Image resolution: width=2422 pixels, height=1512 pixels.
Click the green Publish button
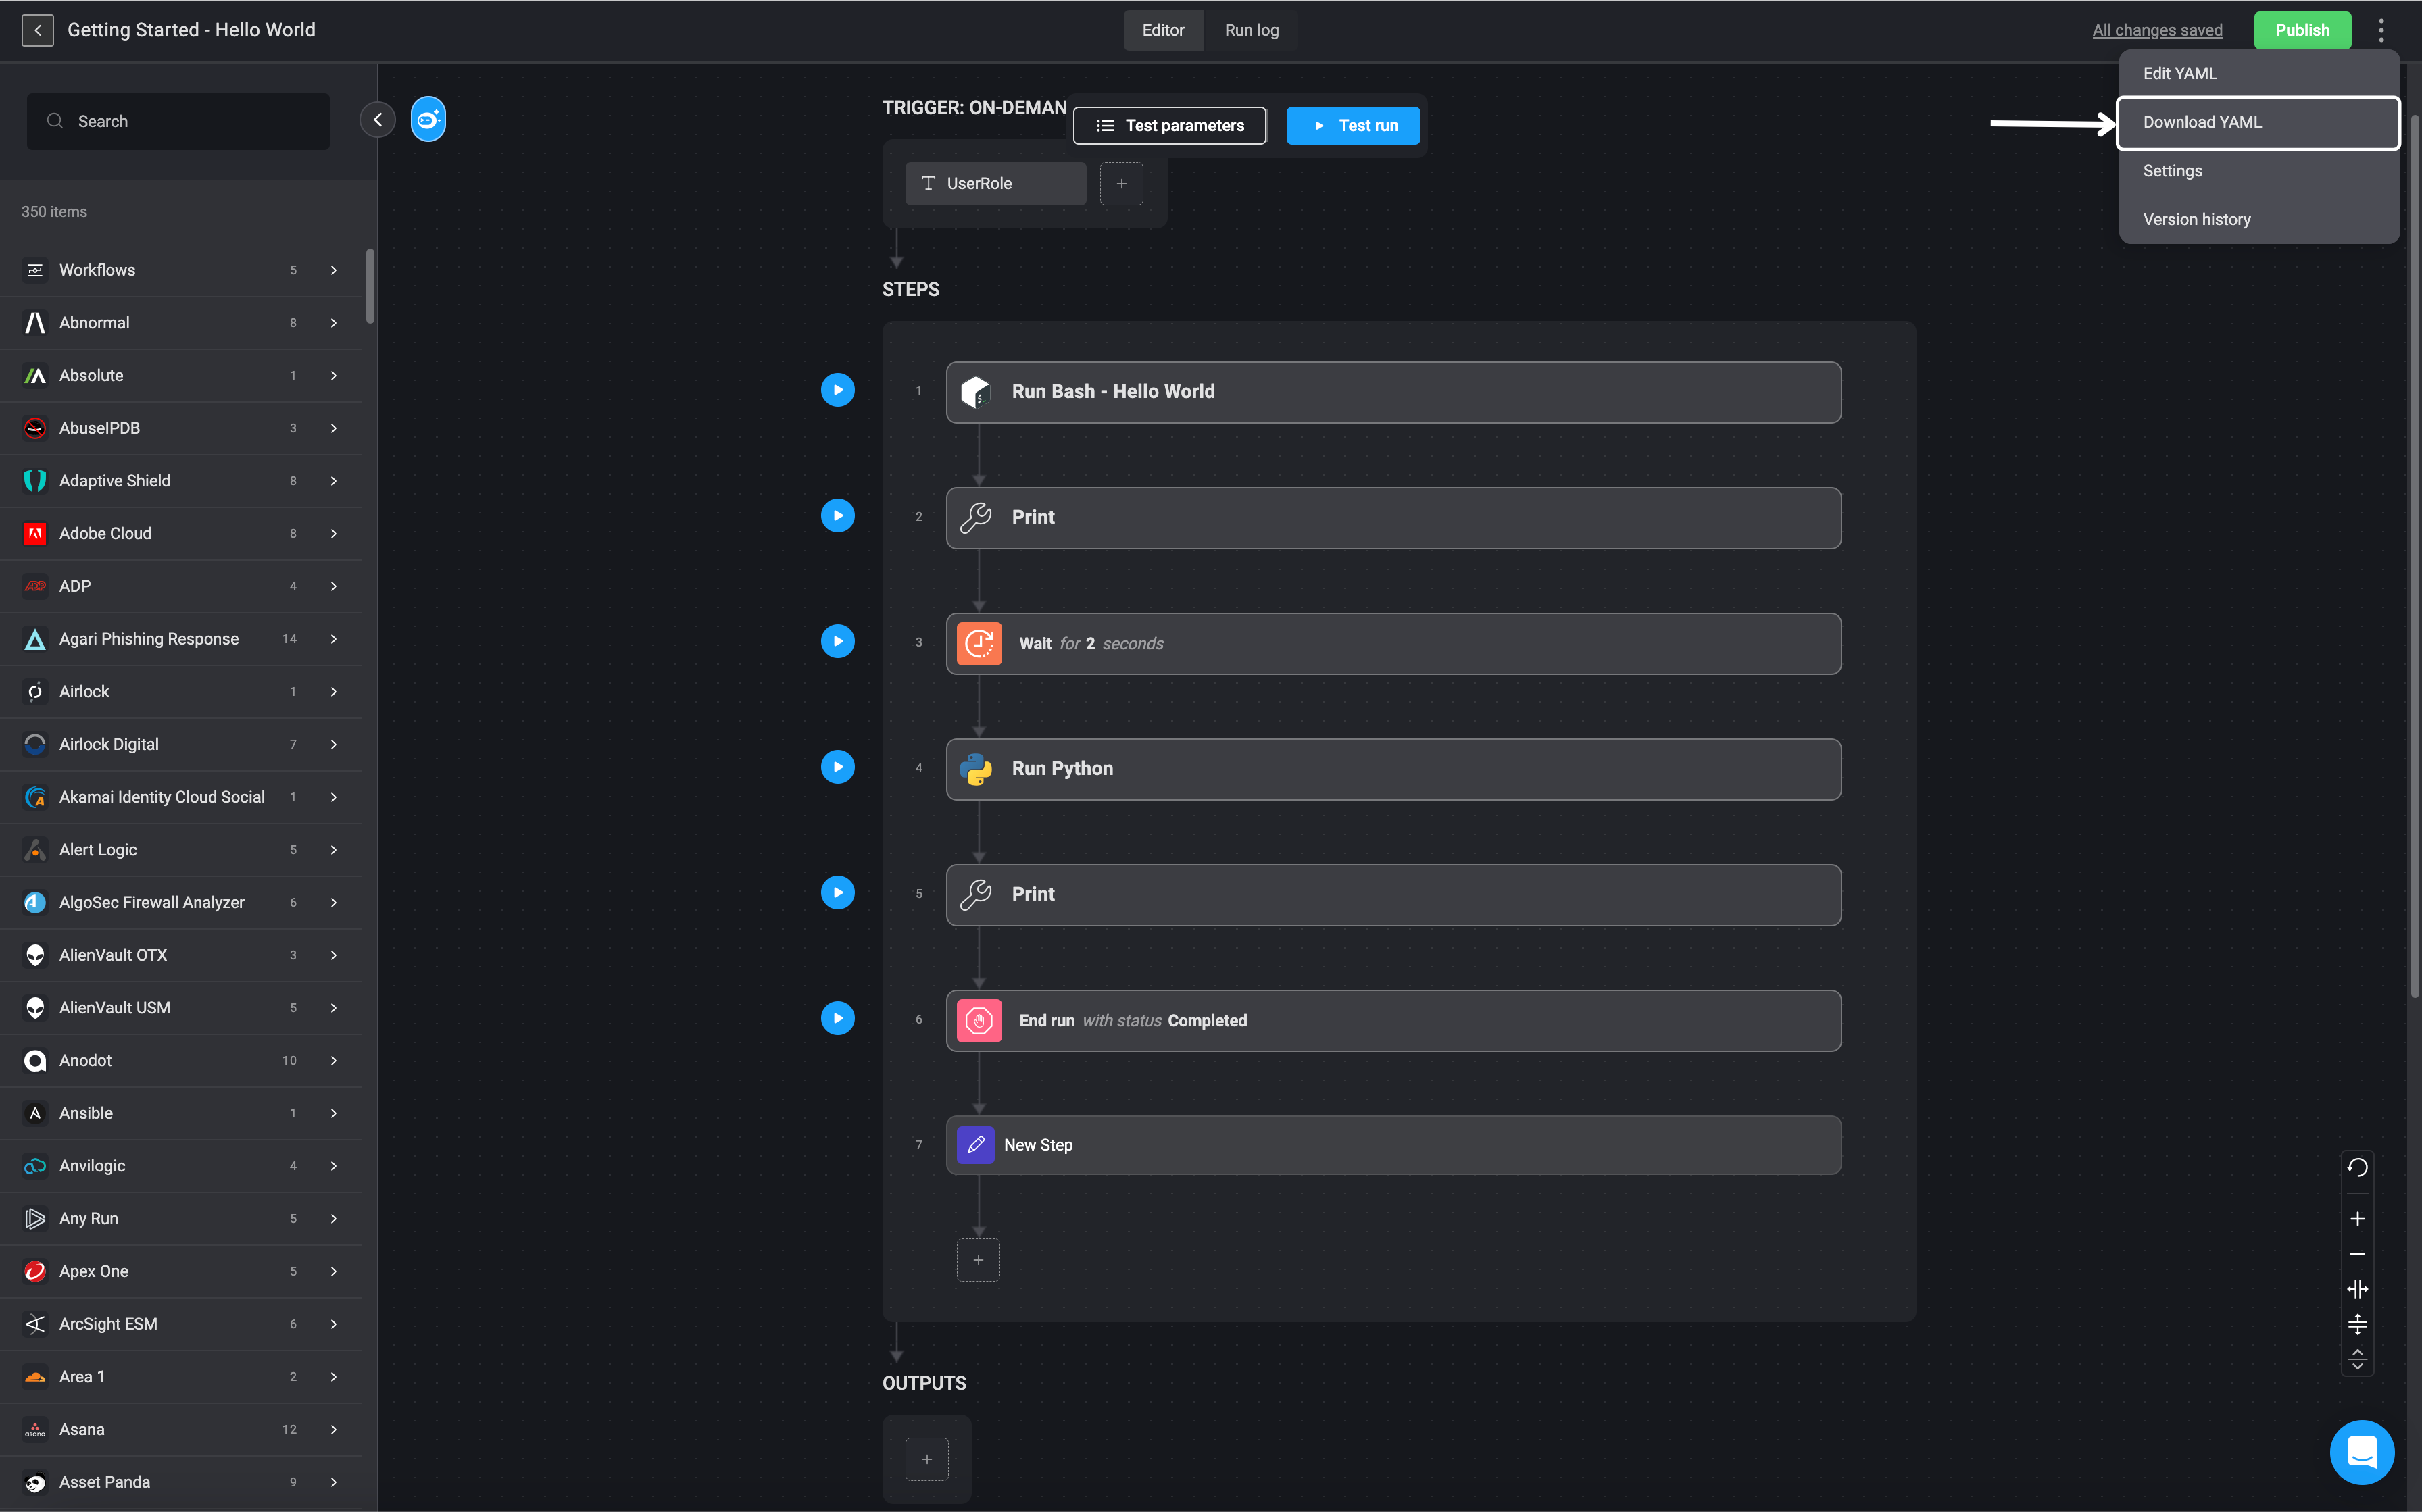click(x=2301, y=30)
